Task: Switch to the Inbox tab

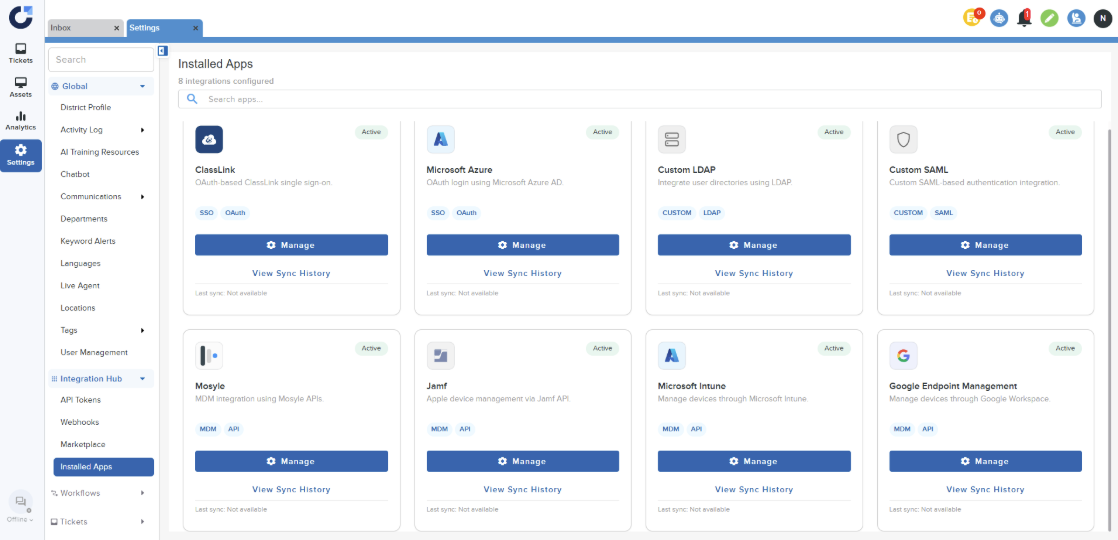Action: [x=80, y=28]
